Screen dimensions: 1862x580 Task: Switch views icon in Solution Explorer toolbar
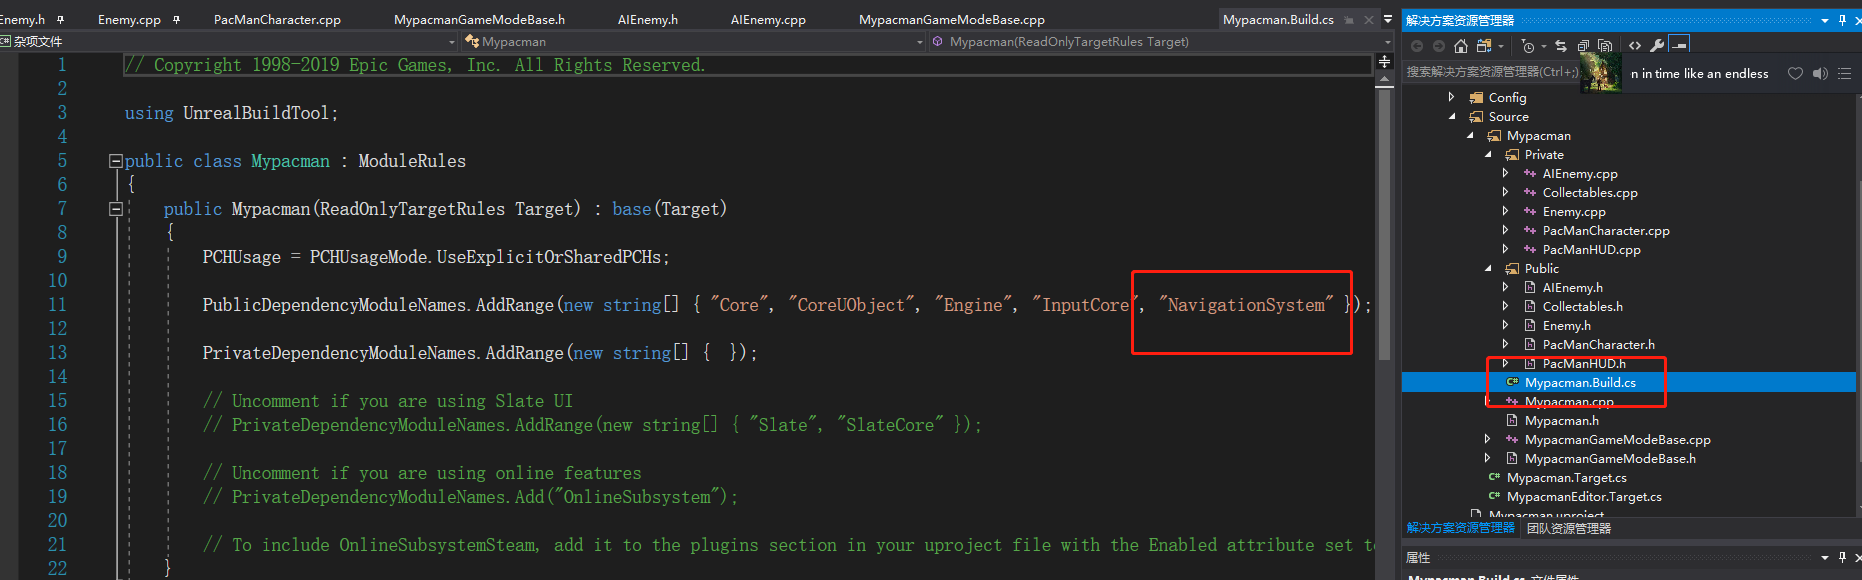pyautogui.click(x=1484, y=46)
